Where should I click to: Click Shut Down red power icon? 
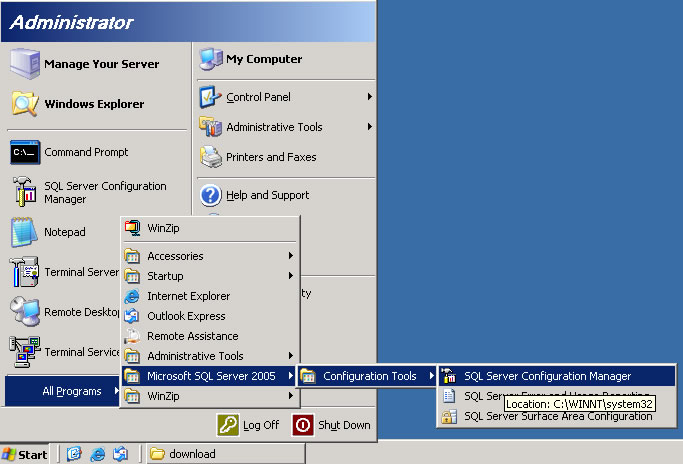point(303,425)
